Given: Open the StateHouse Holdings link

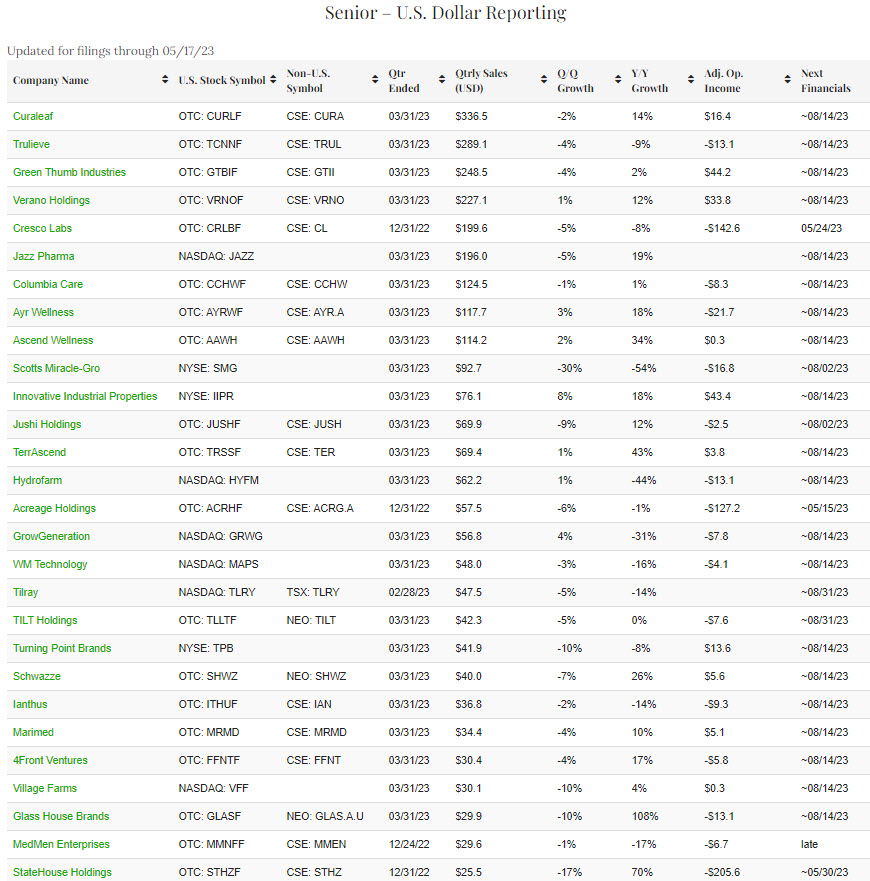Looking at the screenshot, I should tap(62, 872).
